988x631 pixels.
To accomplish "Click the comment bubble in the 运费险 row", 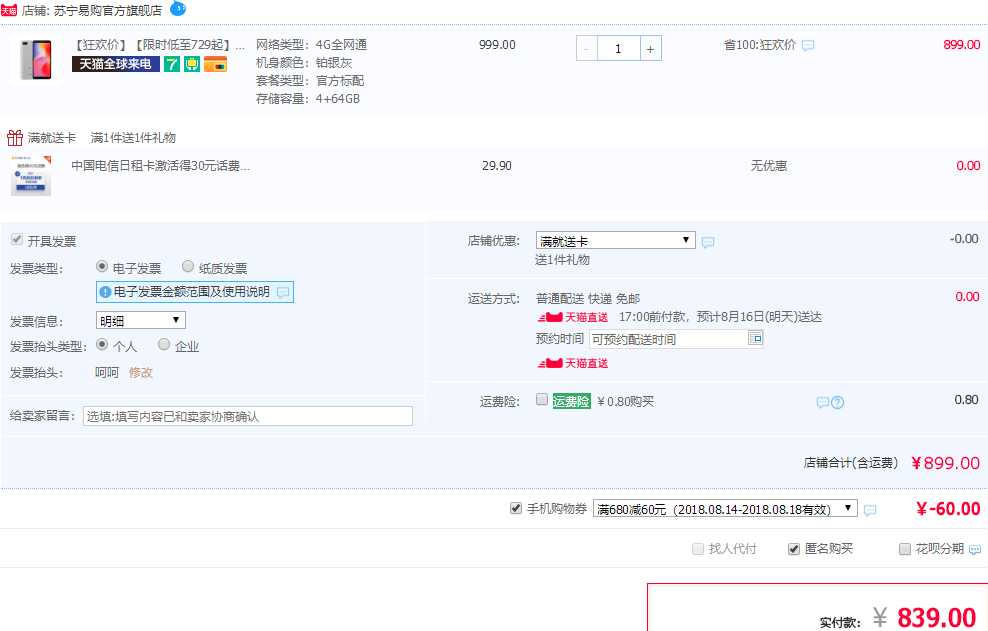I will pyautogui.click(x=822, y=403).
